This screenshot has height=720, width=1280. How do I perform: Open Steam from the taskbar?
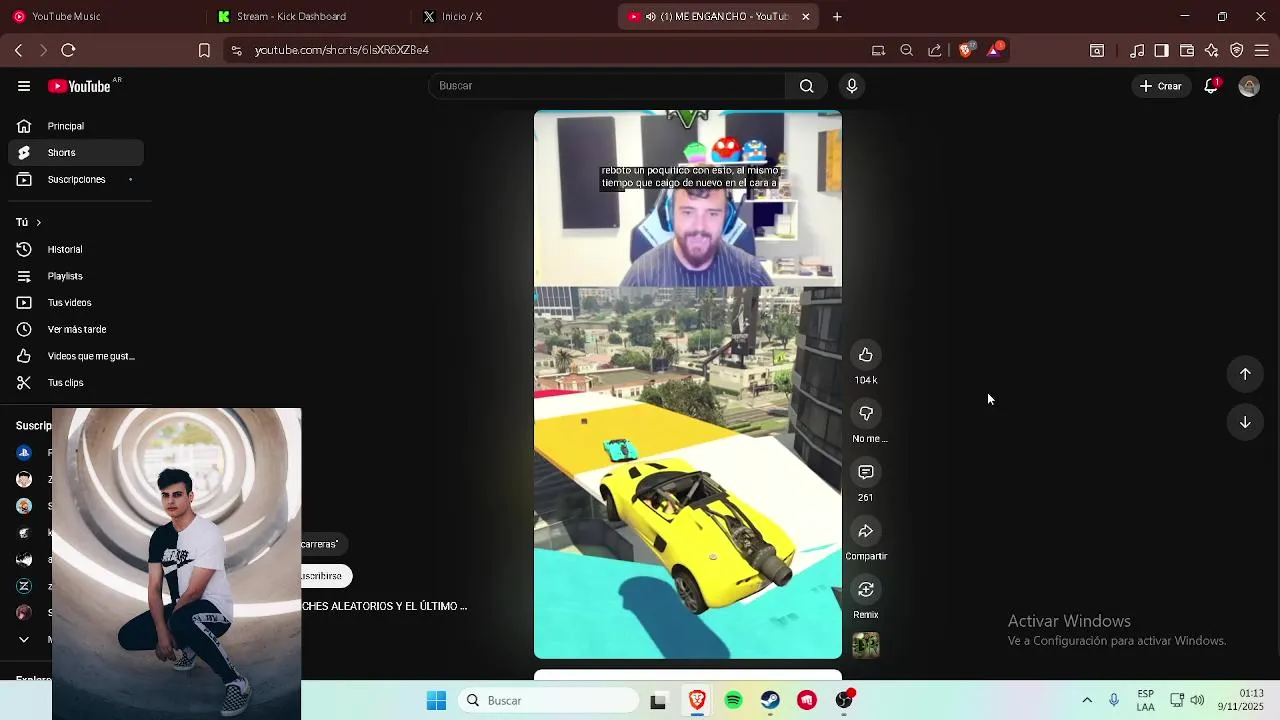(770, 701)
